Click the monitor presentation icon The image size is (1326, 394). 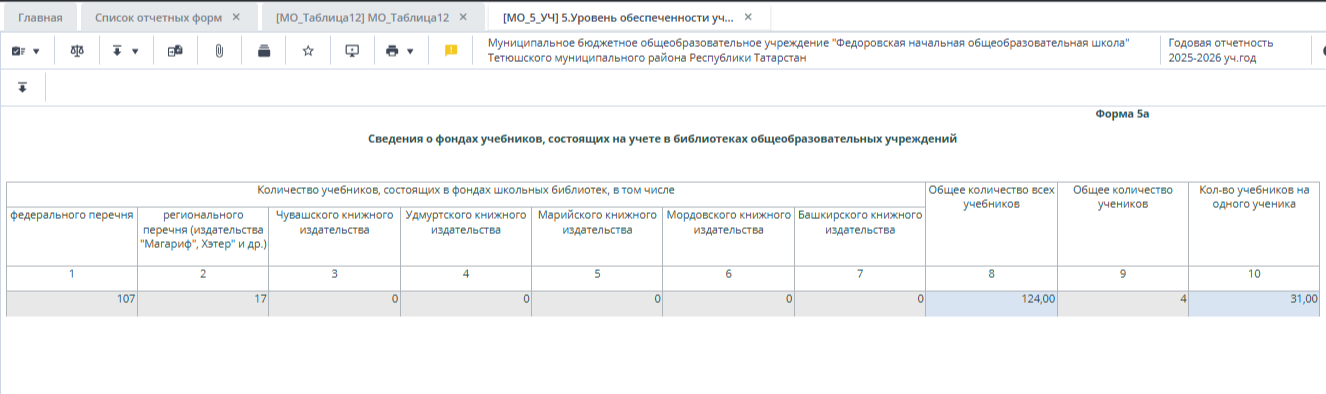[352, 51]
